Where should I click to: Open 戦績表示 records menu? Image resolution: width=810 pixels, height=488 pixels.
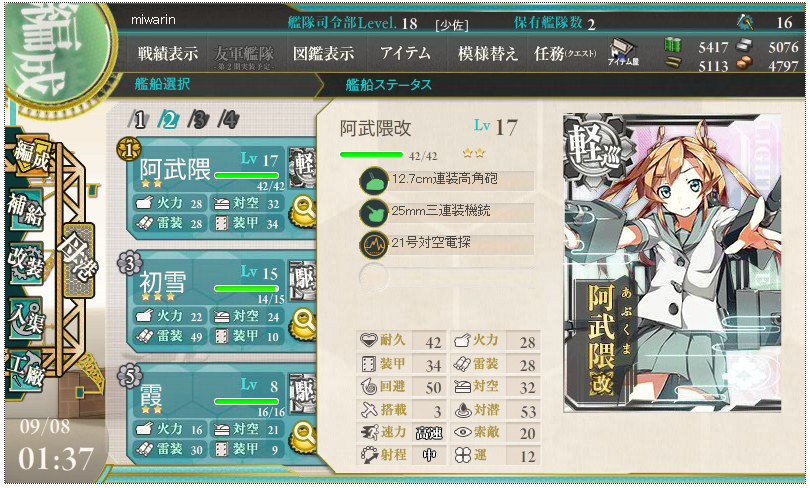point(167,53)
